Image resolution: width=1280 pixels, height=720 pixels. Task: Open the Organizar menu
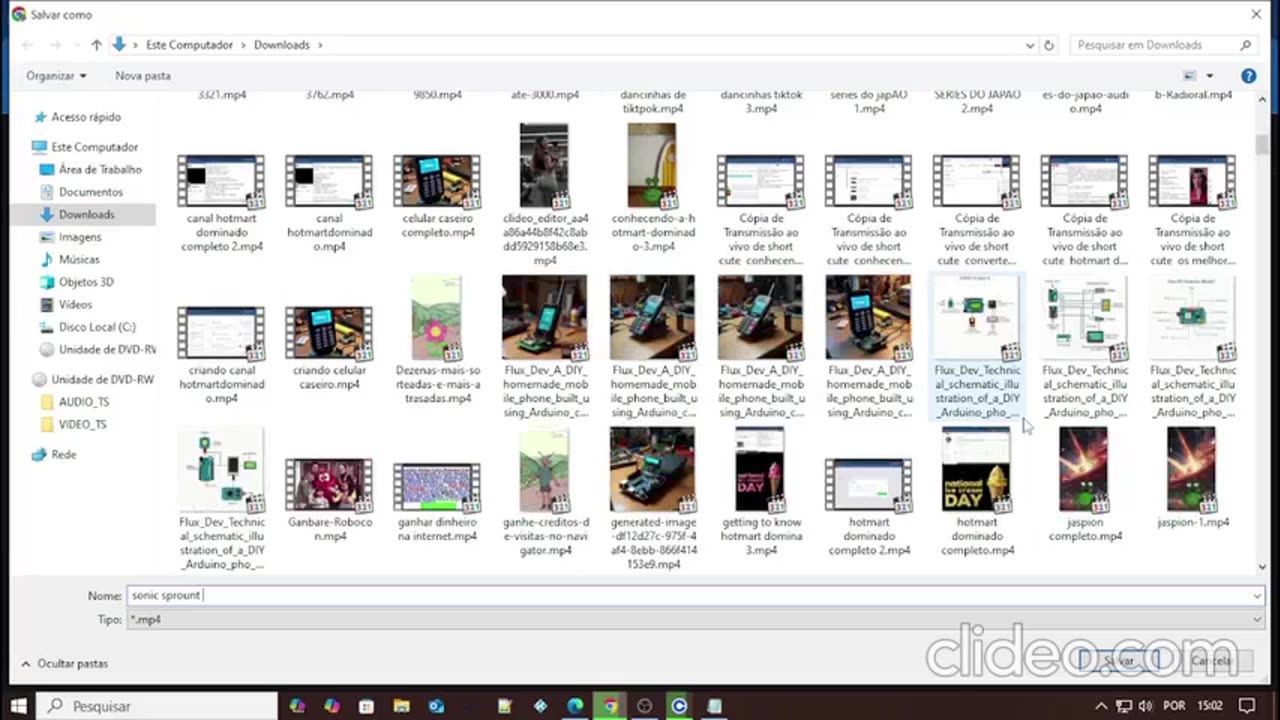(x=56, y=76)
